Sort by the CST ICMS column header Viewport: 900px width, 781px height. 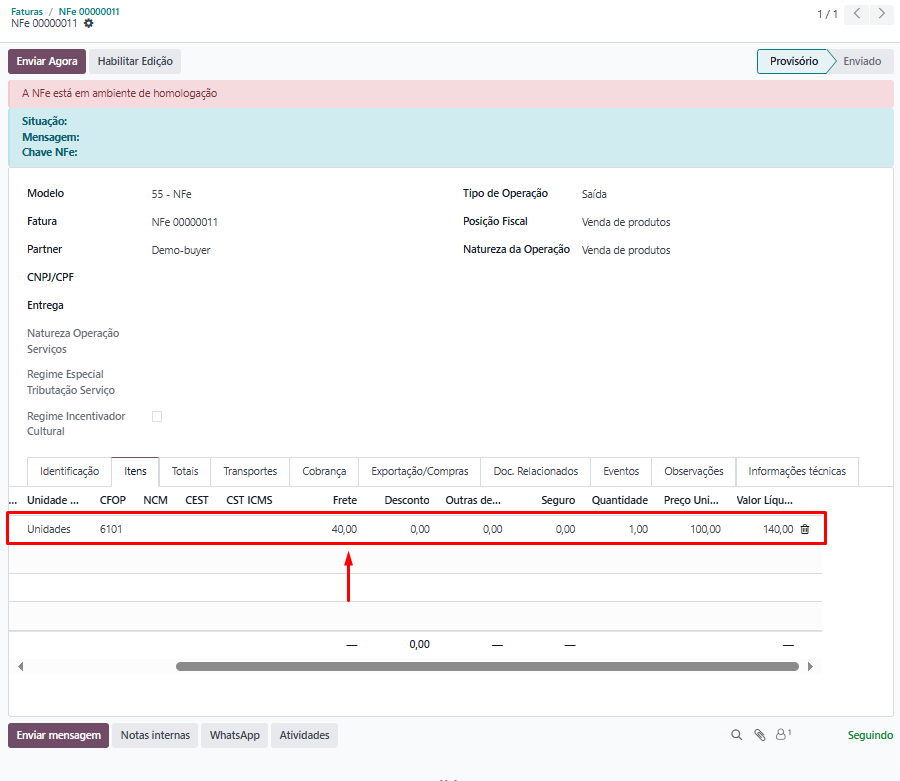pyautogui.click(x=249, y=500)
